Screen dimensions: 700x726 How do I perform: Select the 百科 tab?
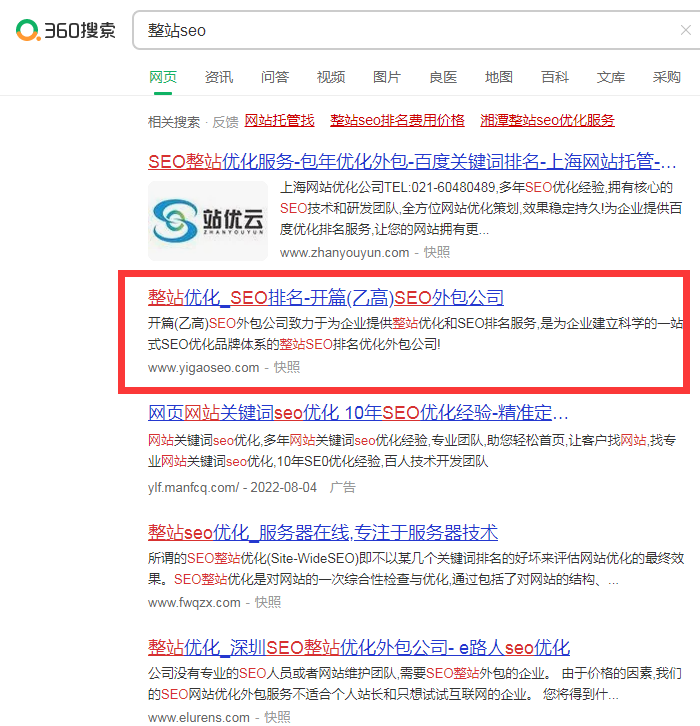tap(555, 77)
